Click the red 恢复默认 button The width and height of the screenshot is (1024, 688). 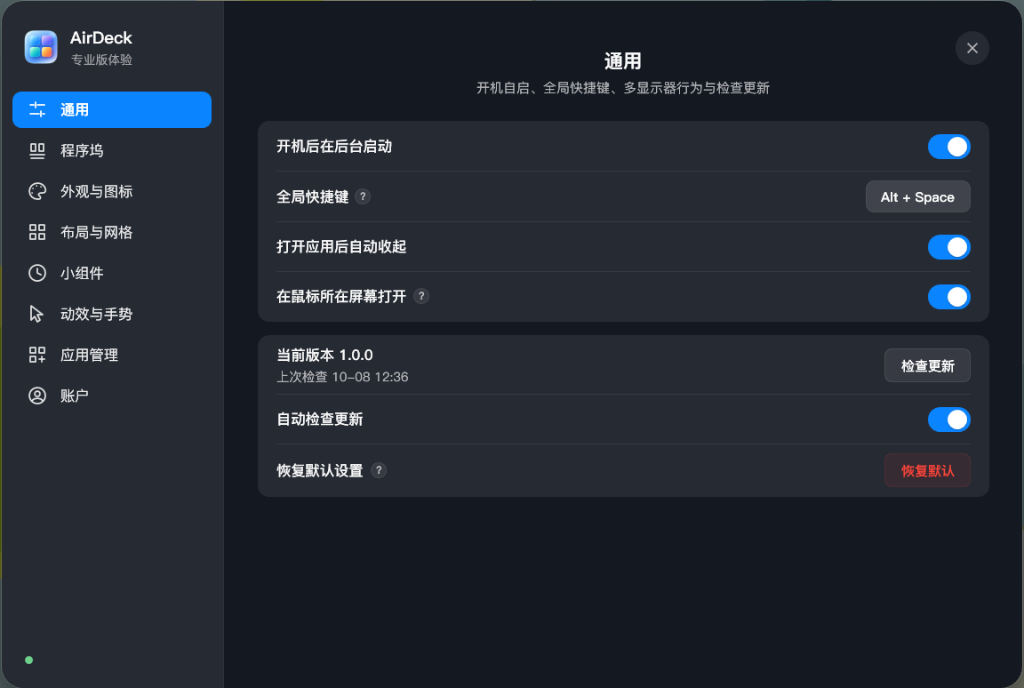[x=927, y=471]
